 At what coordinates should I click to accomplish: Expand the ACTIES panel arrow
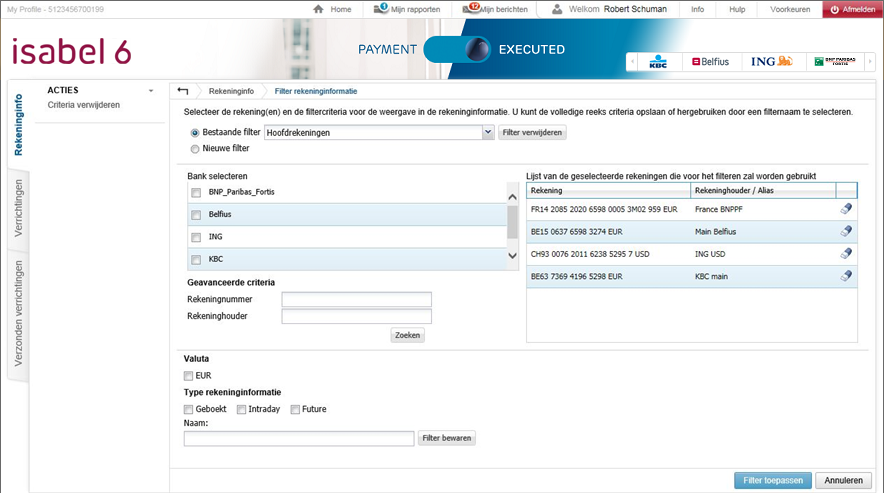[151, 91]
